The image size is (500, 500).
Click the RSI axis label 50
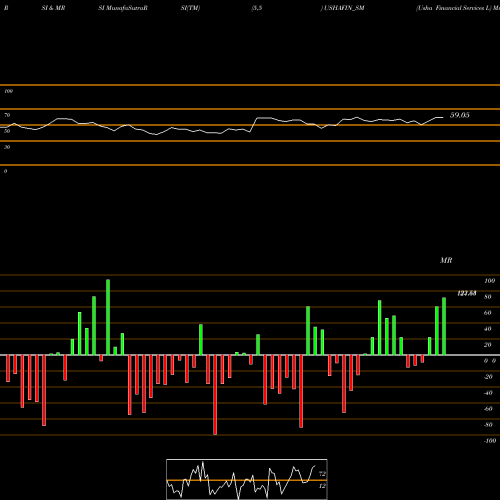point(7,131)
